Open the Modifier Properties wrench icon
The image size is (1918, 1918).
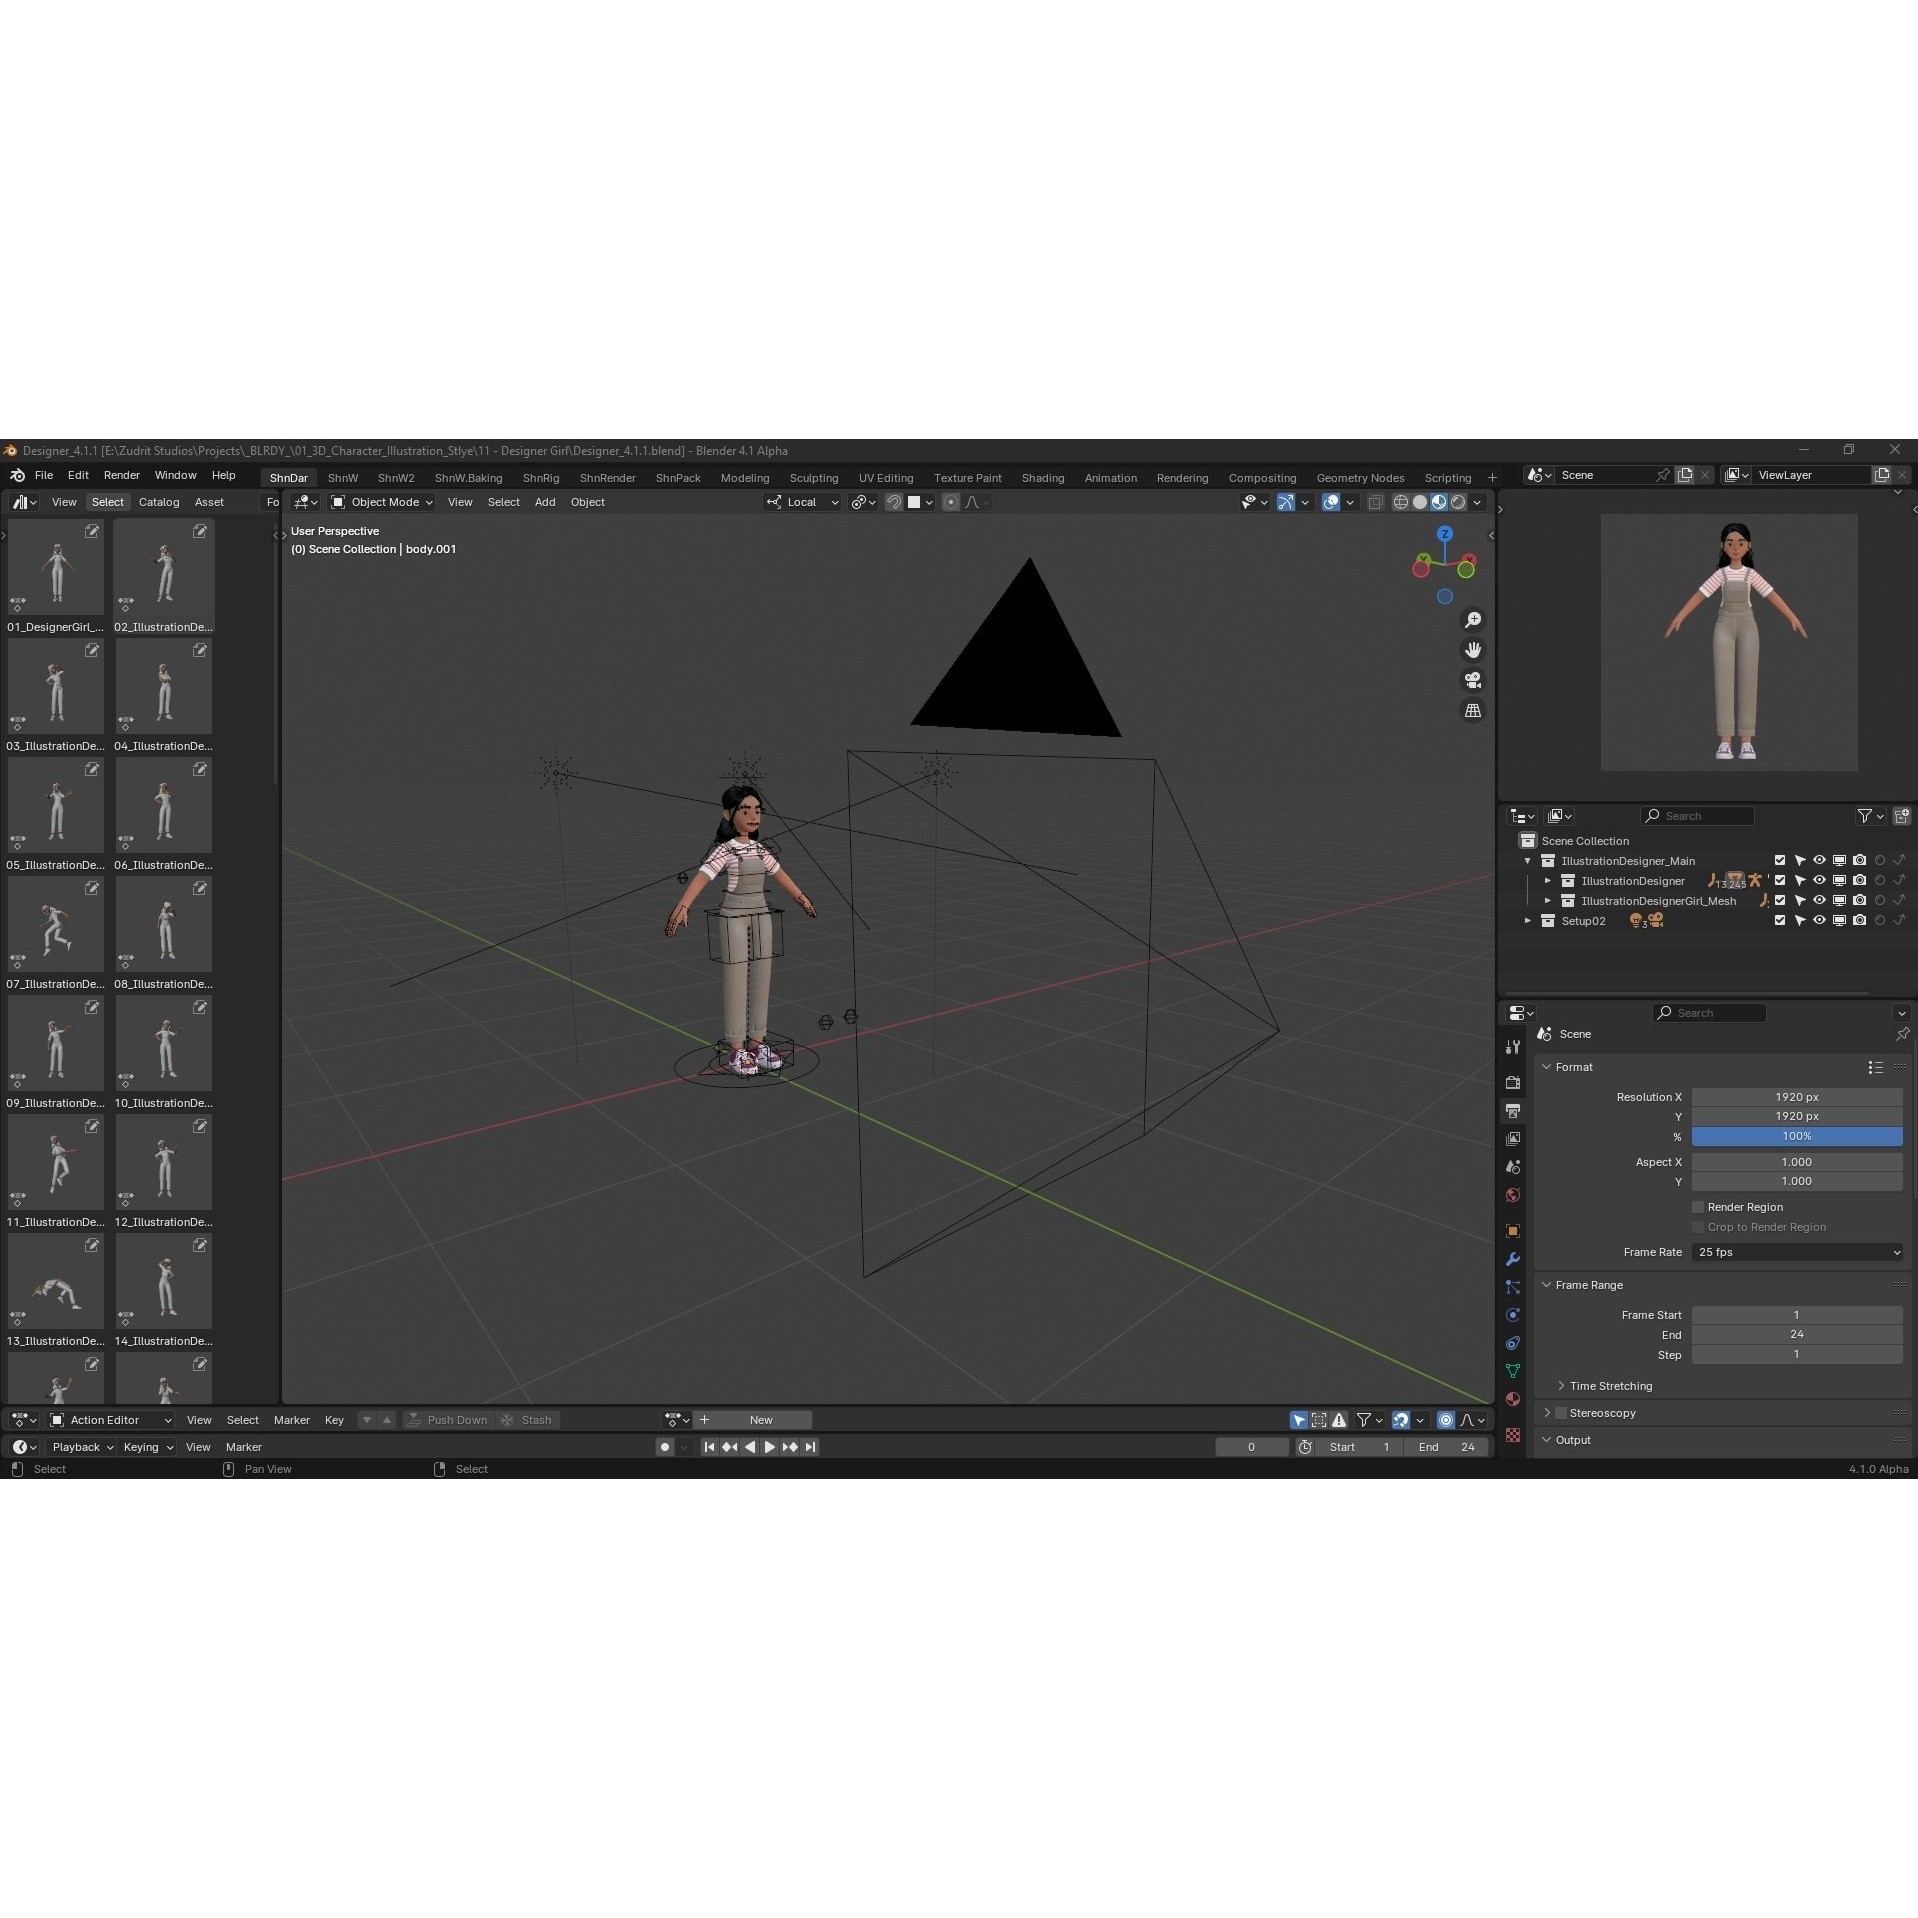(1512, 1258)
